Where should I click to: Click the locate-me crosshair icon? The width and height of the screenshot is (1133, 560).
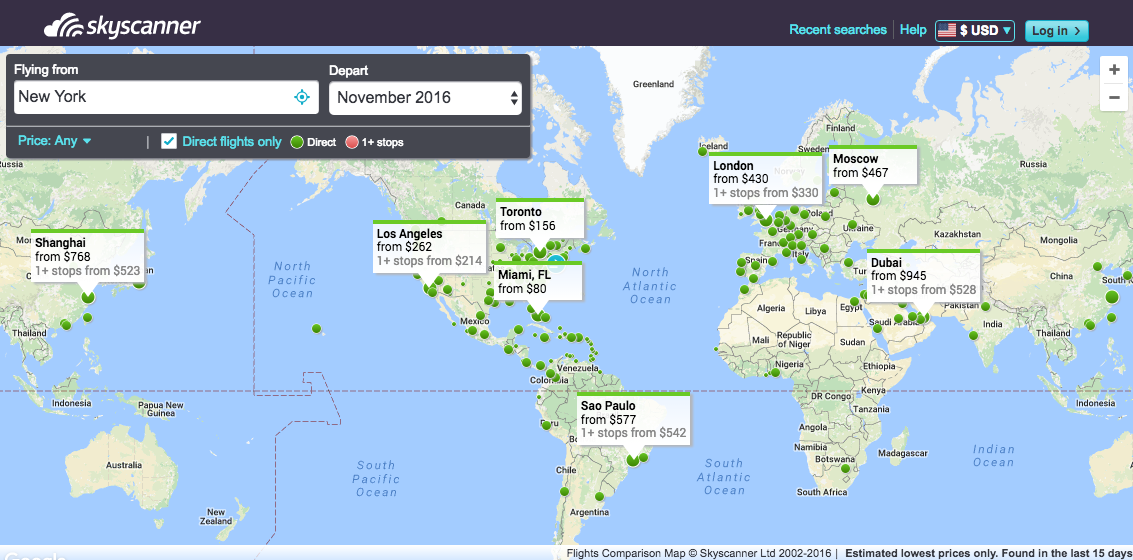(x=302, y=97)
